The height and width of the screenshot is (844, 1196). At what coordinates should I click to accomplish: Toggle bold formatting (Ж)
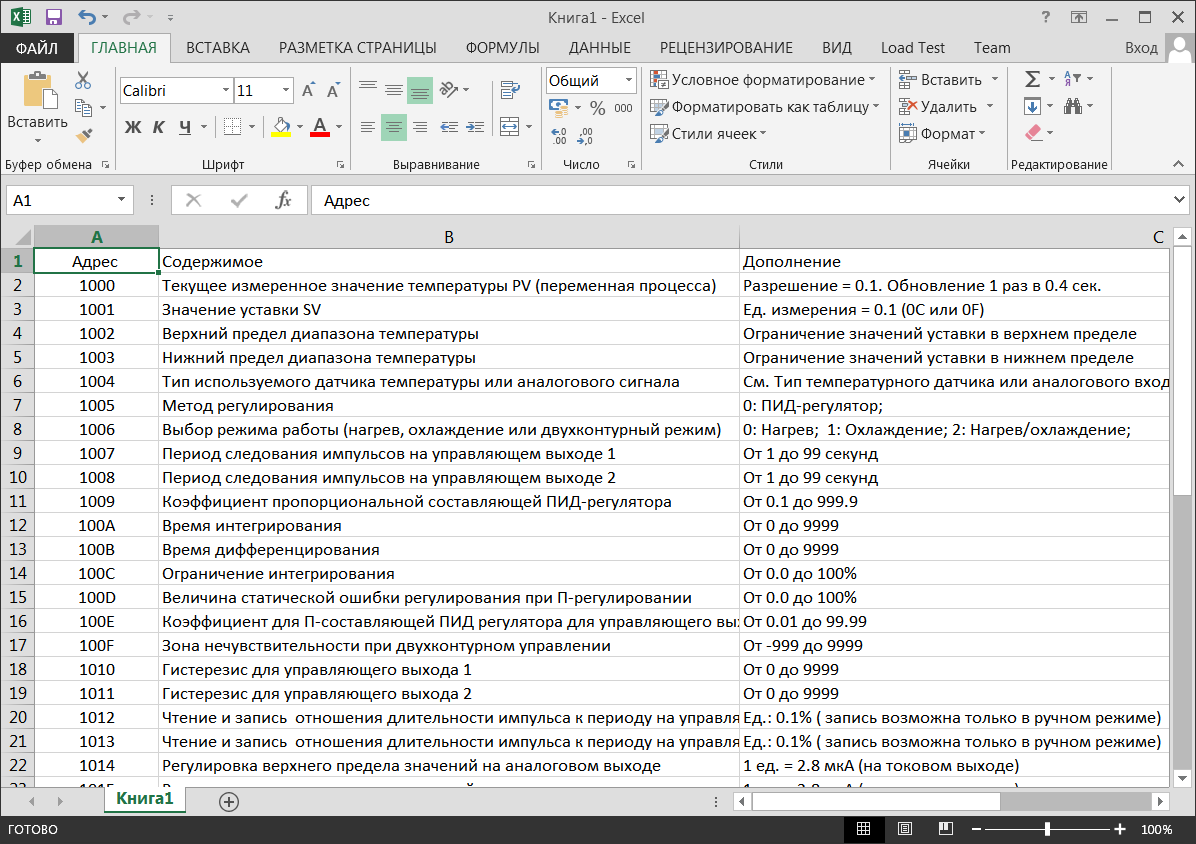coord(133,127)
